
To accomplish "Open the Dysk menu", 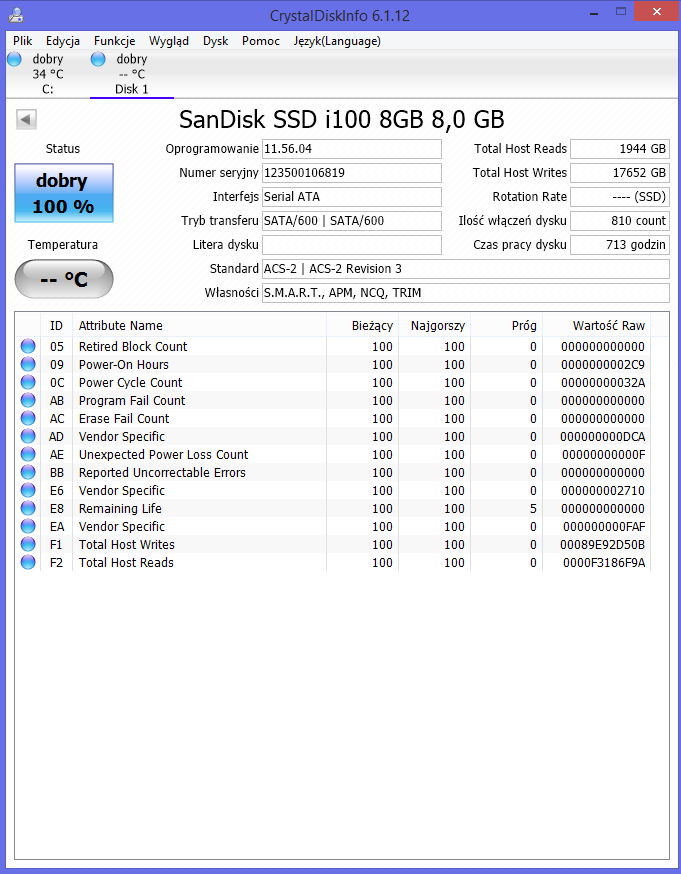I will [215, 41].
